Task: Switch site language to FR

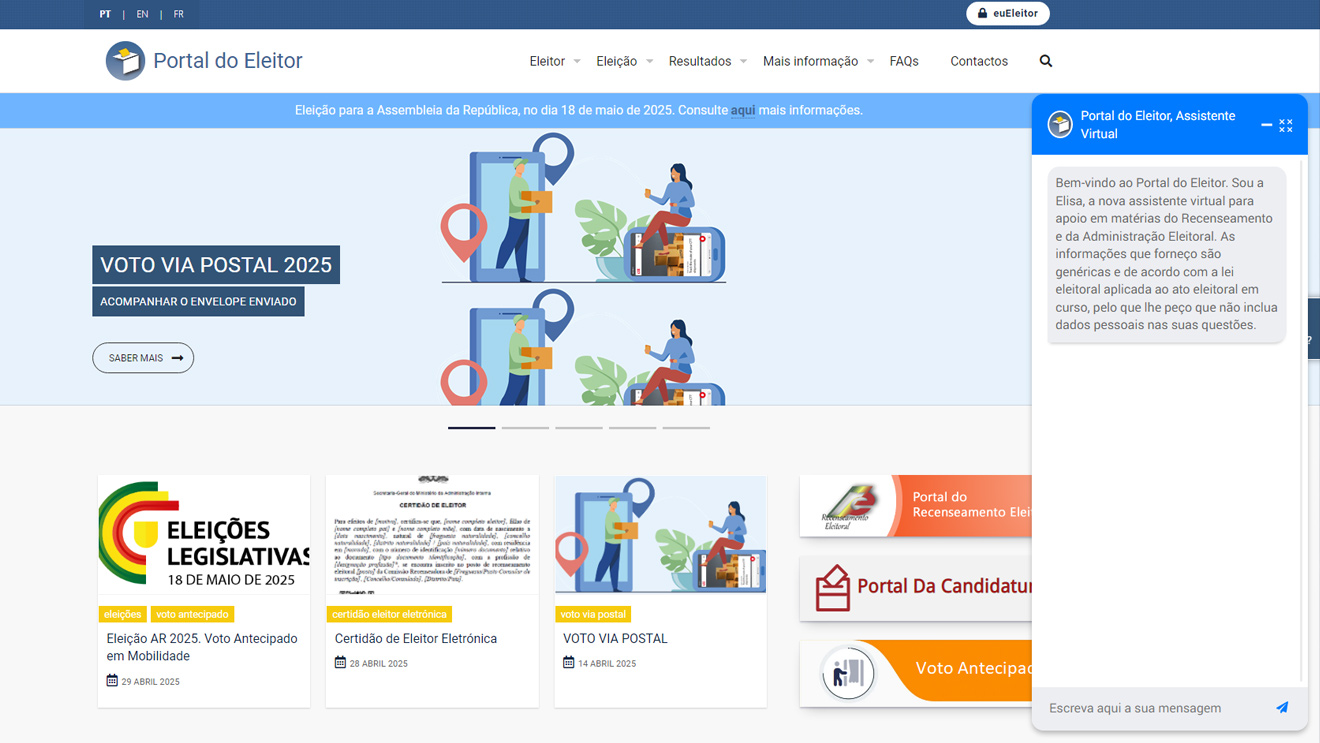Action: pyautogui.click(x=178, y=14)
